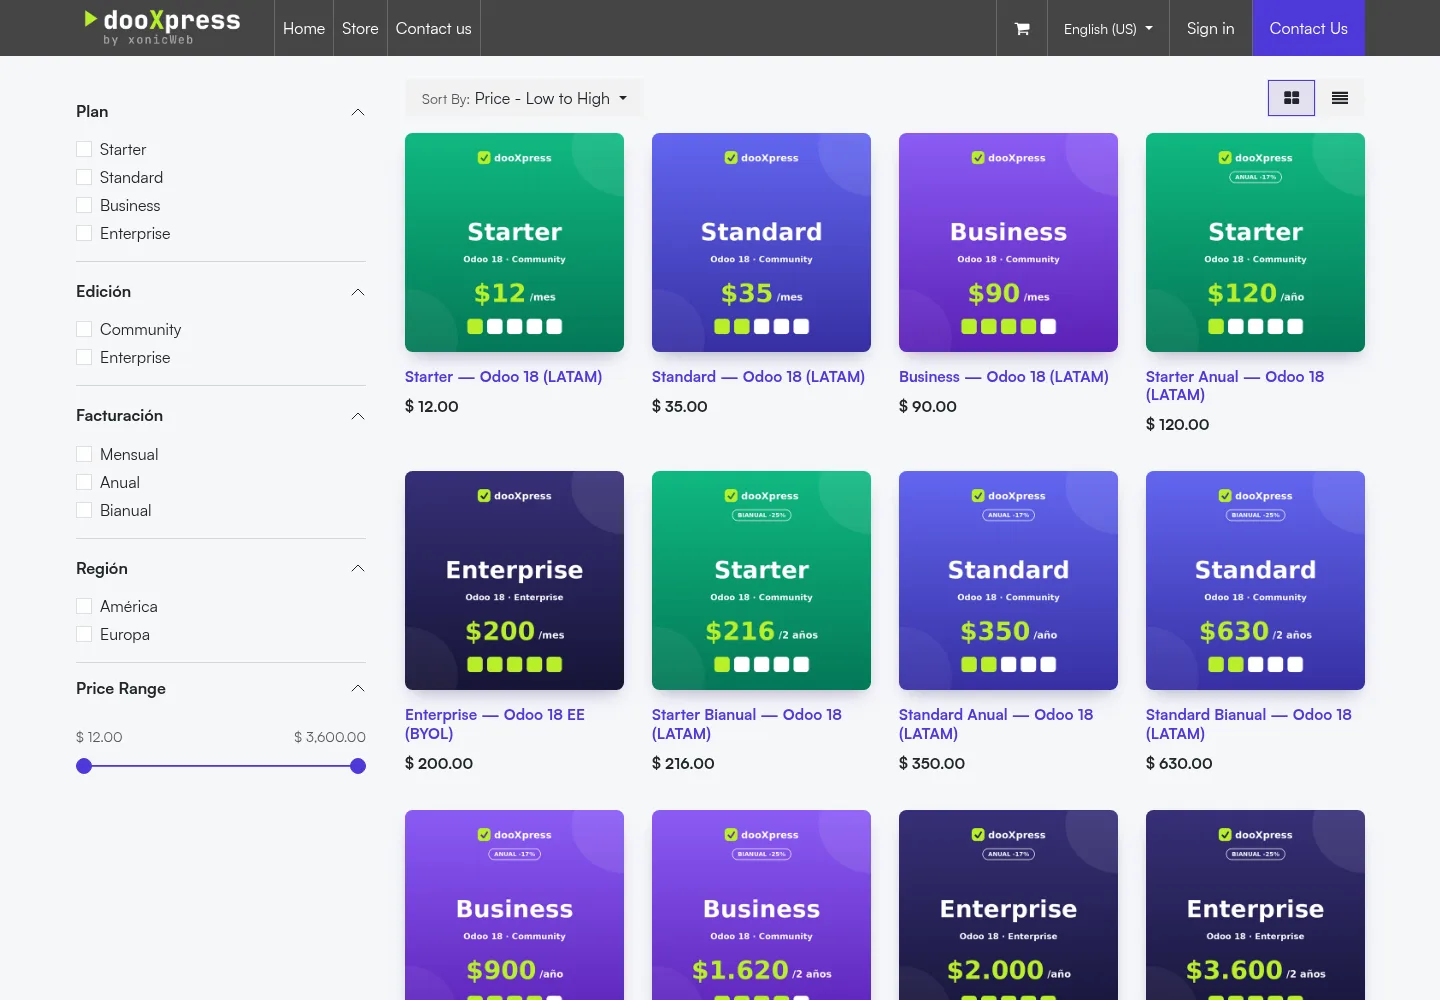Collapse the Facturación filter section
Viewport: 1440px width, 1000px height.
(358, 416)
